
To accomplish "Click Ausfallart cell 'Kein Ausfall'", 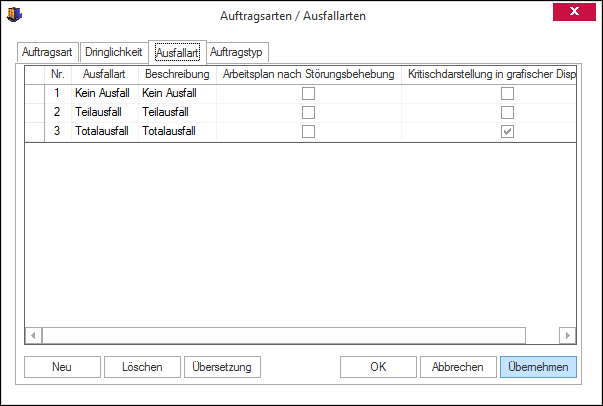I will (x=105, y=93).
